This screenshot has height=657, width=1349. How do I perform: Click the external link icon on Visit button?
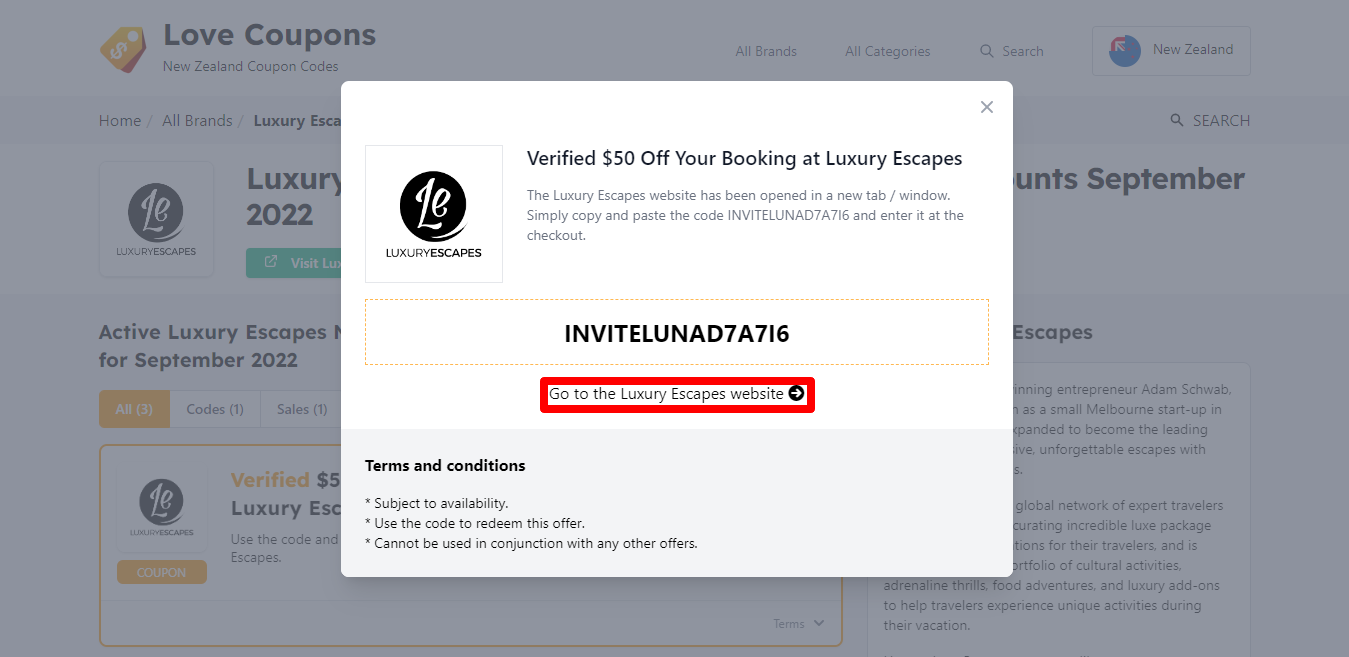click(x=271, y=262)
